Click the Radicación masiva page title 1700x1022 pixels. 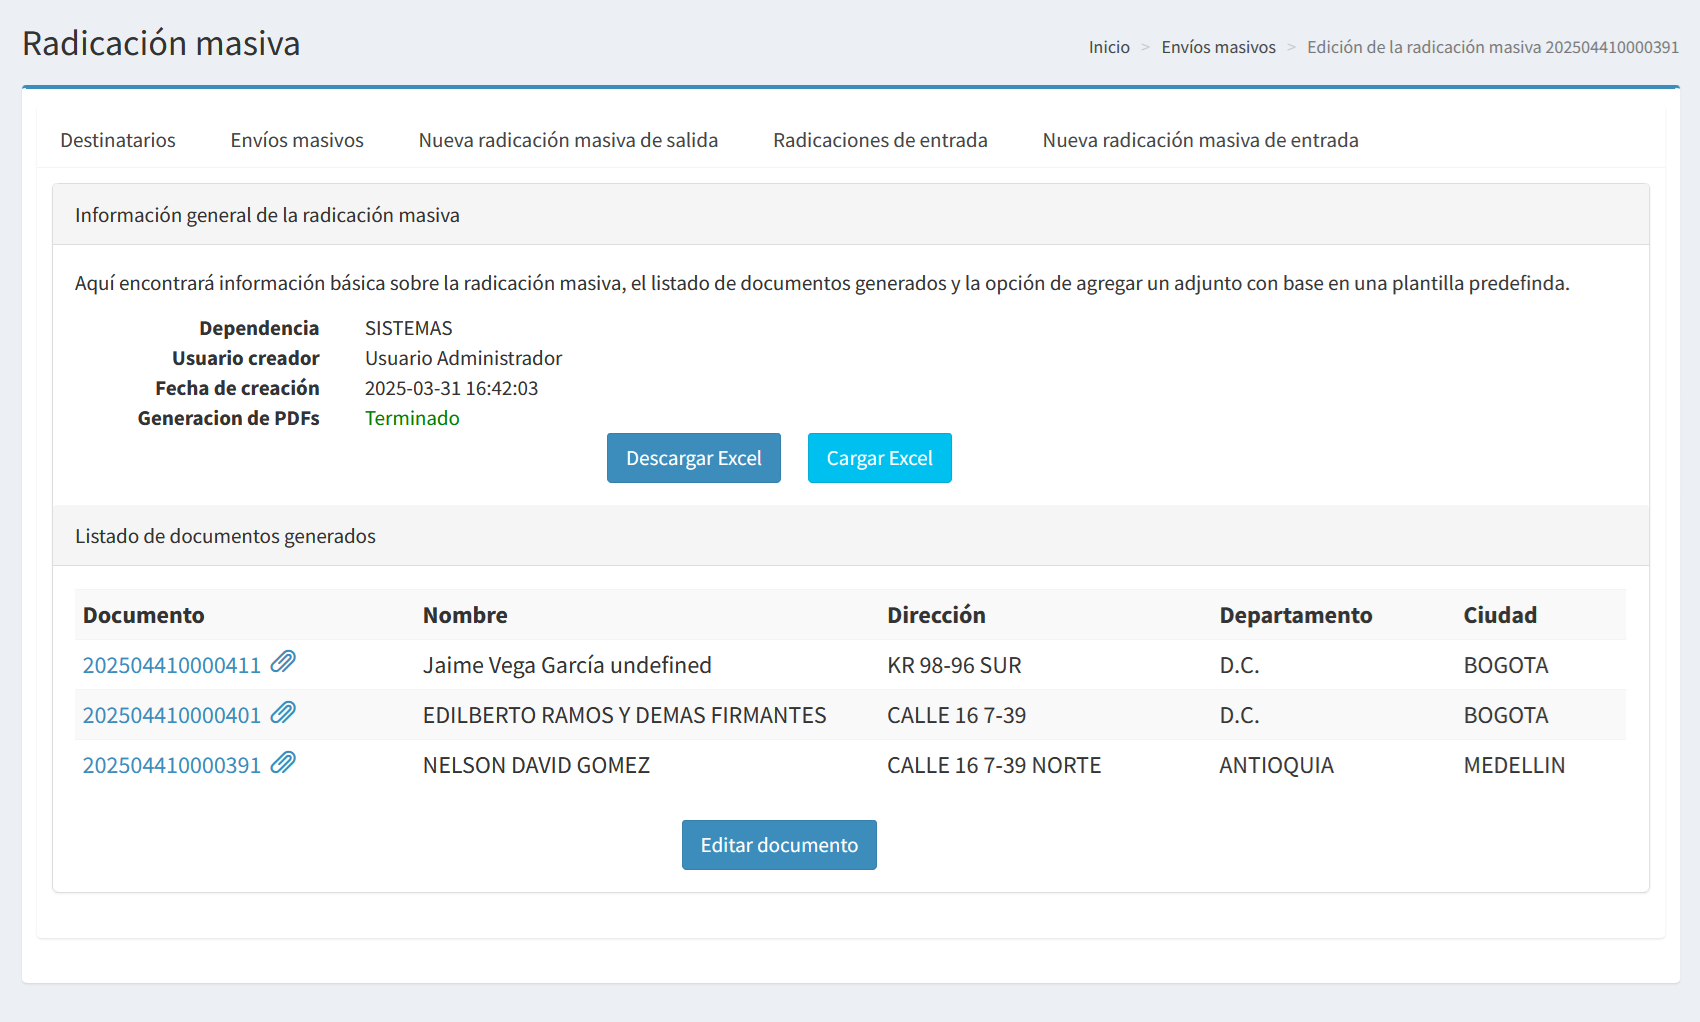pyautogui.click(x=161, y=43)
